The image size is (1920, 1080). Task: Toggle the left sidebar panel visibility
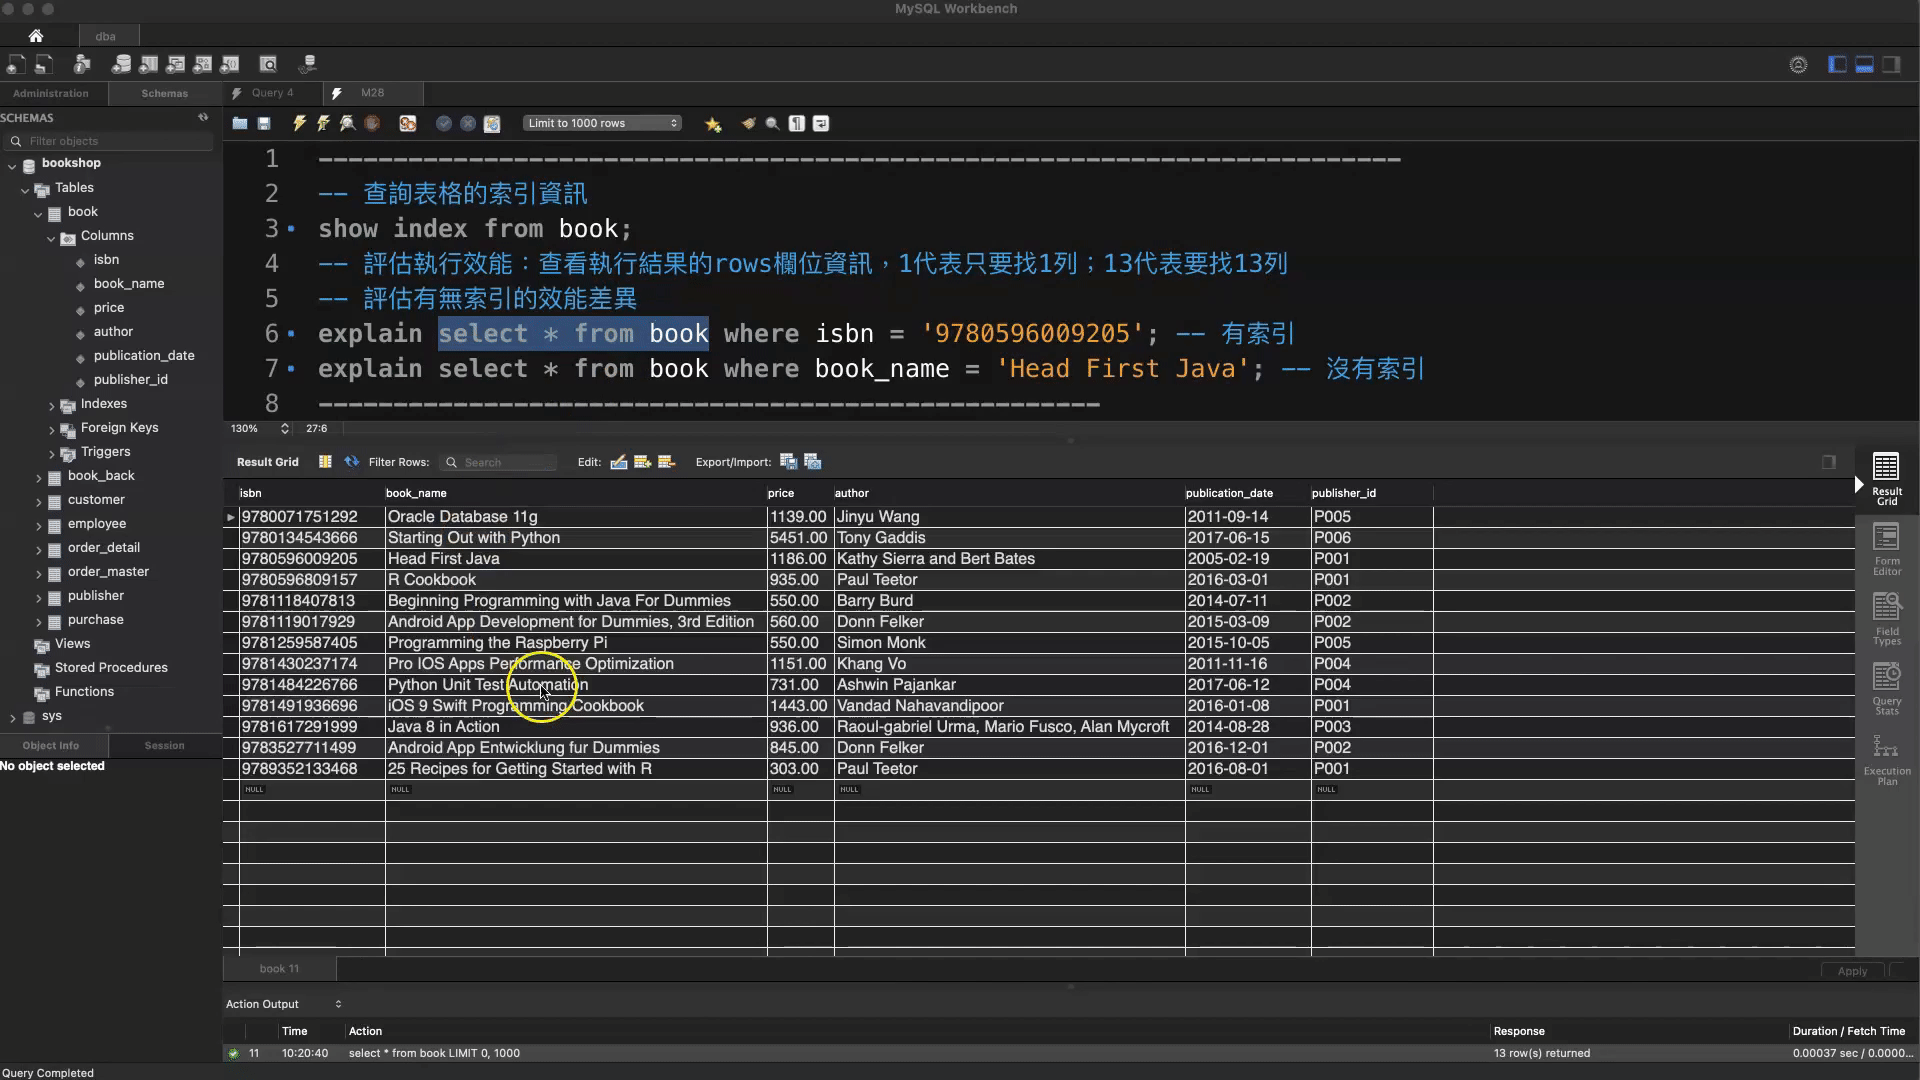point(1837,65)
